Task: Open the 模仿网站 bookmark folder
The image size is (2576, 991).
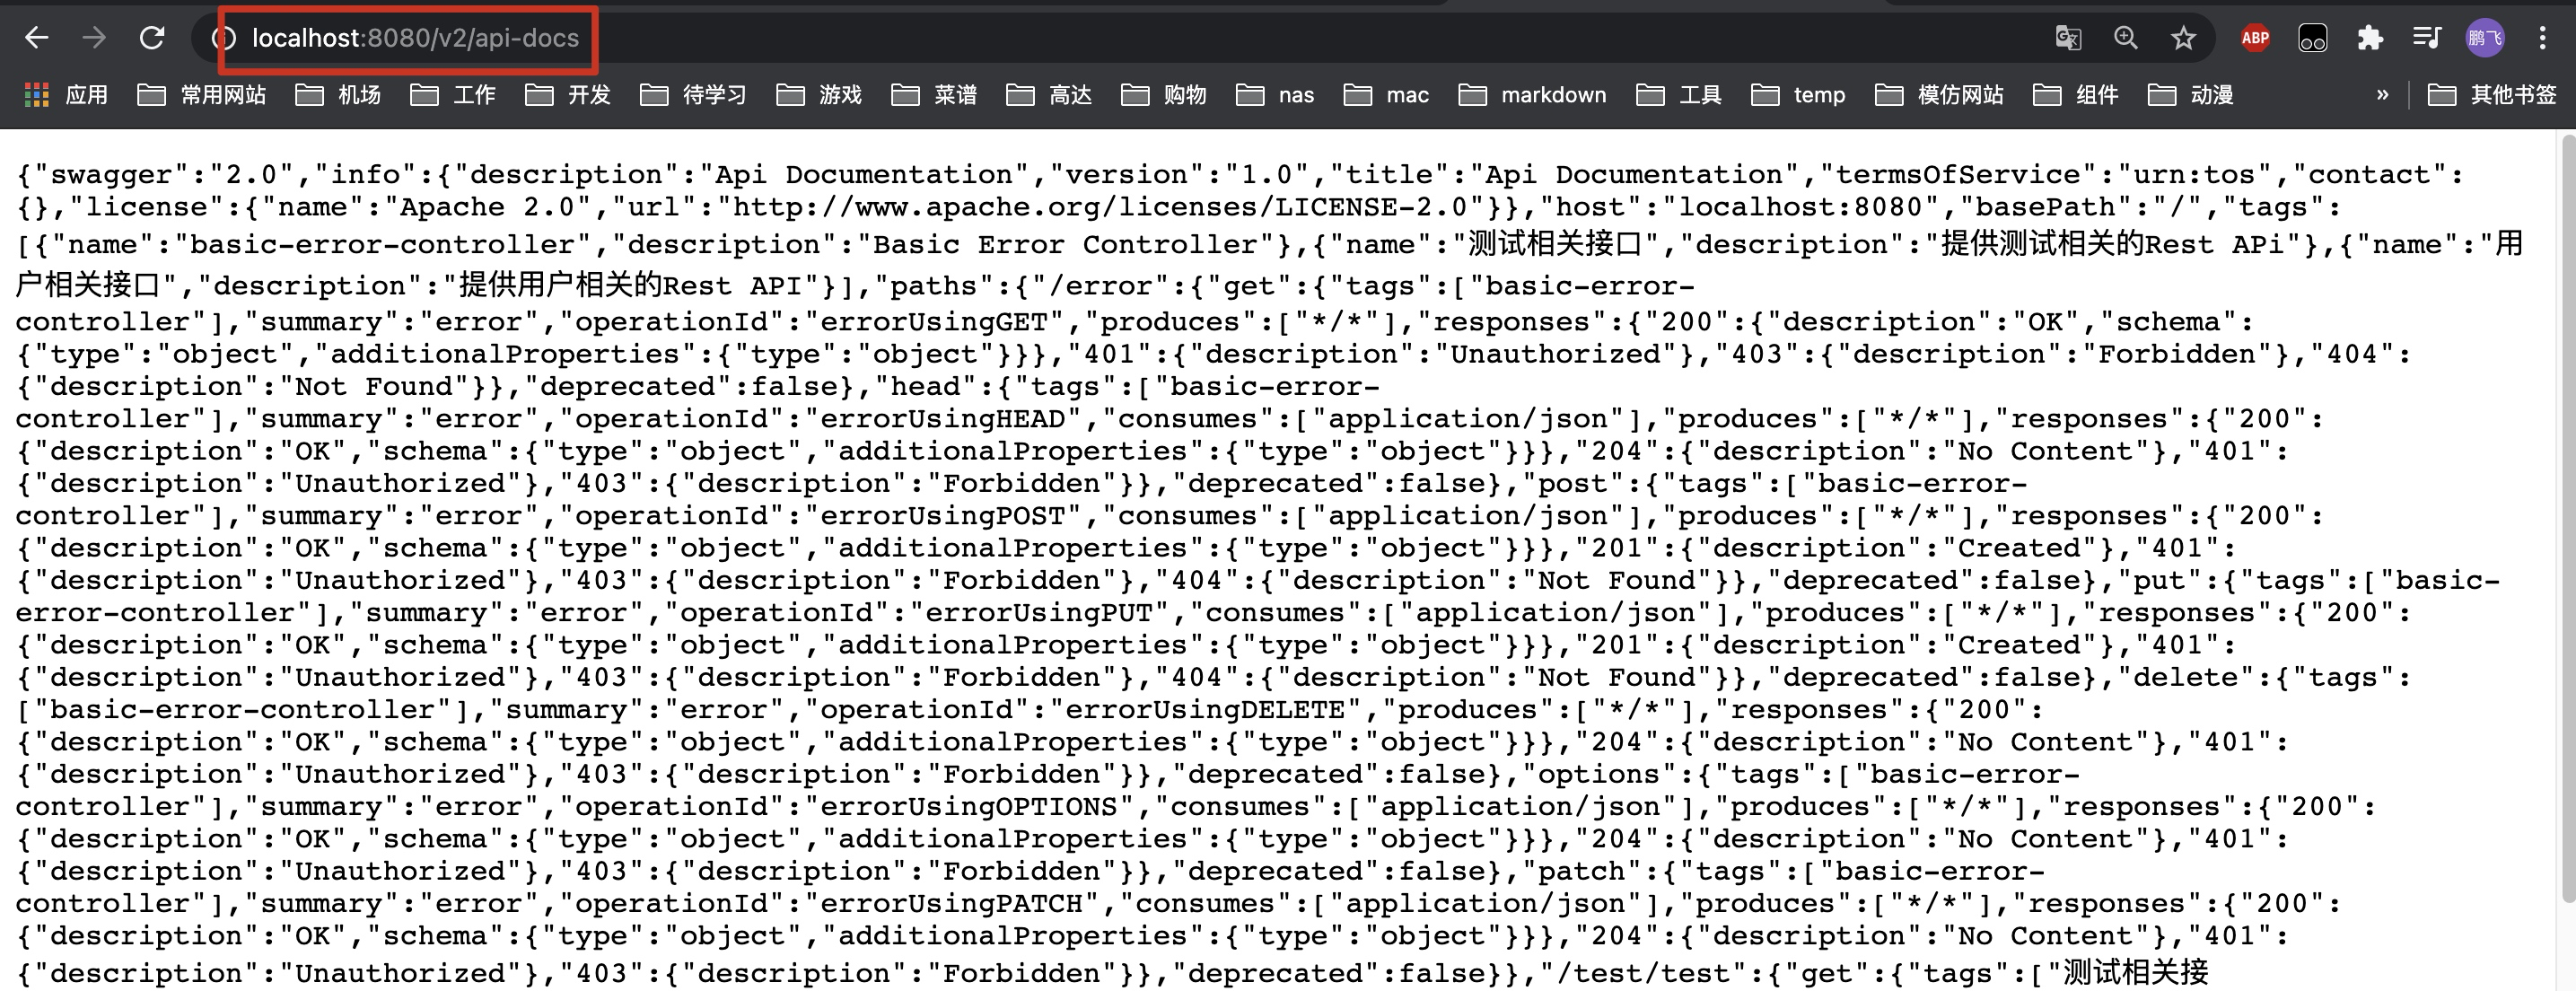Action: pyautogui.click(x=1939, y=95)
